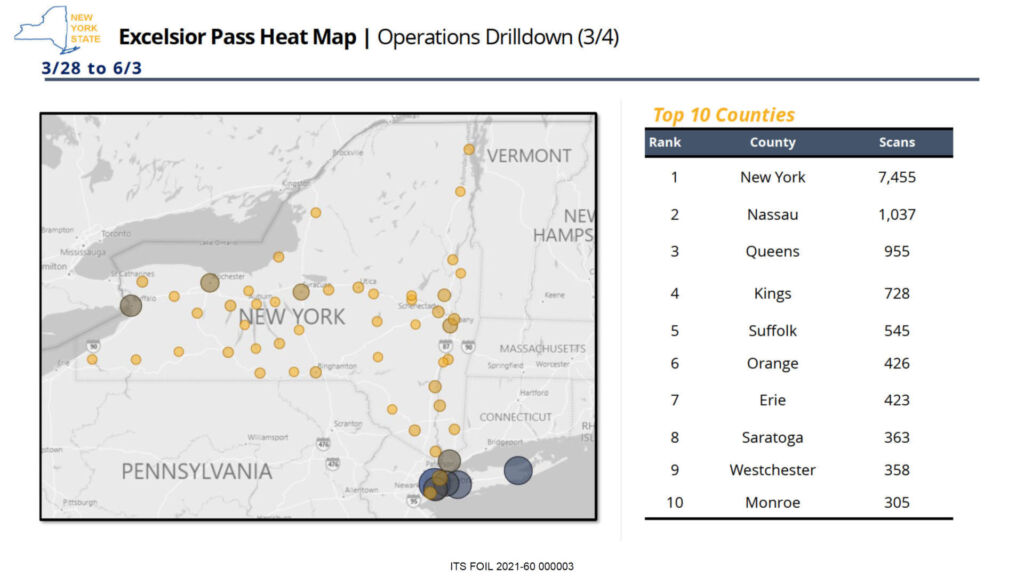Click the "PENNSYLVANIA" label on the map

point(197,472)
